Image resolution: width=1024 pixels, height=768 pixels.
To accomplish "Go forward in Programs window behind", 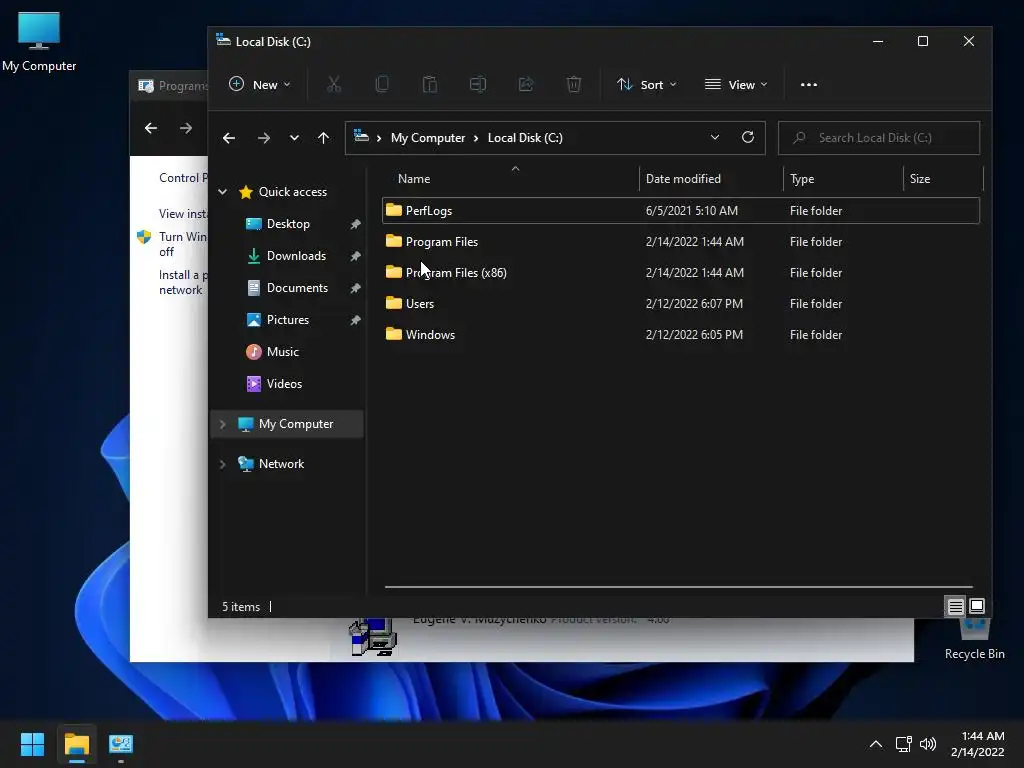I will (186, 128).
